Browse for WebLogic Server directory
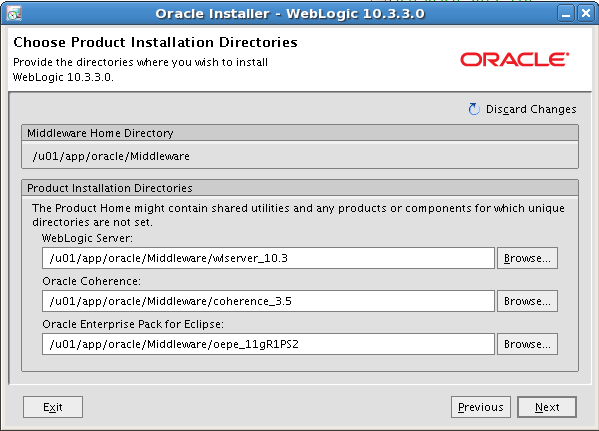The image size is (599, 431). pyautogui.click(x=527, y=258)
